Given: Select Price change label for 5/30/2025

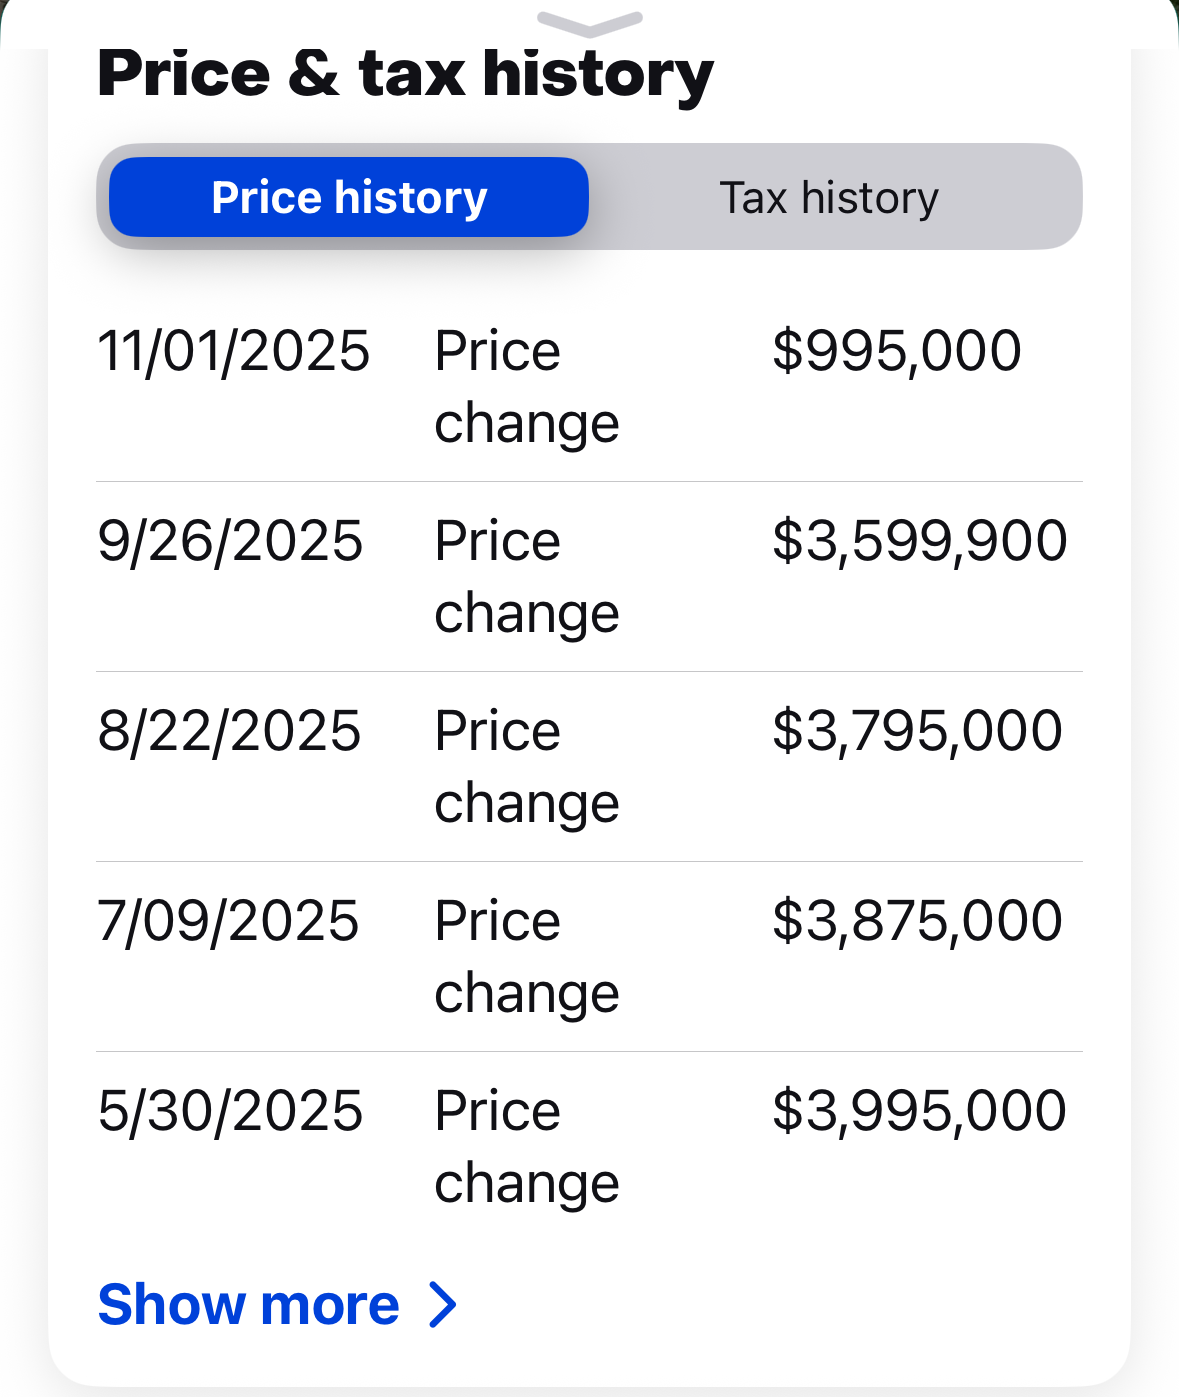Looking at the screenshot, I should (x=527, y=1147).
